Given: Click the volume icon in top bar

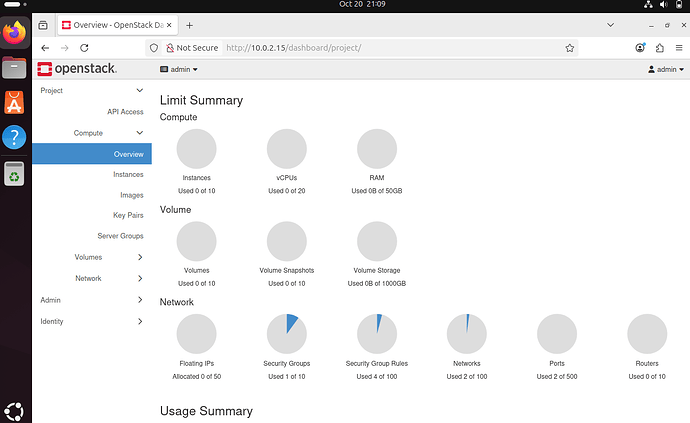Looking at the screenshot, I should point(664,4).
